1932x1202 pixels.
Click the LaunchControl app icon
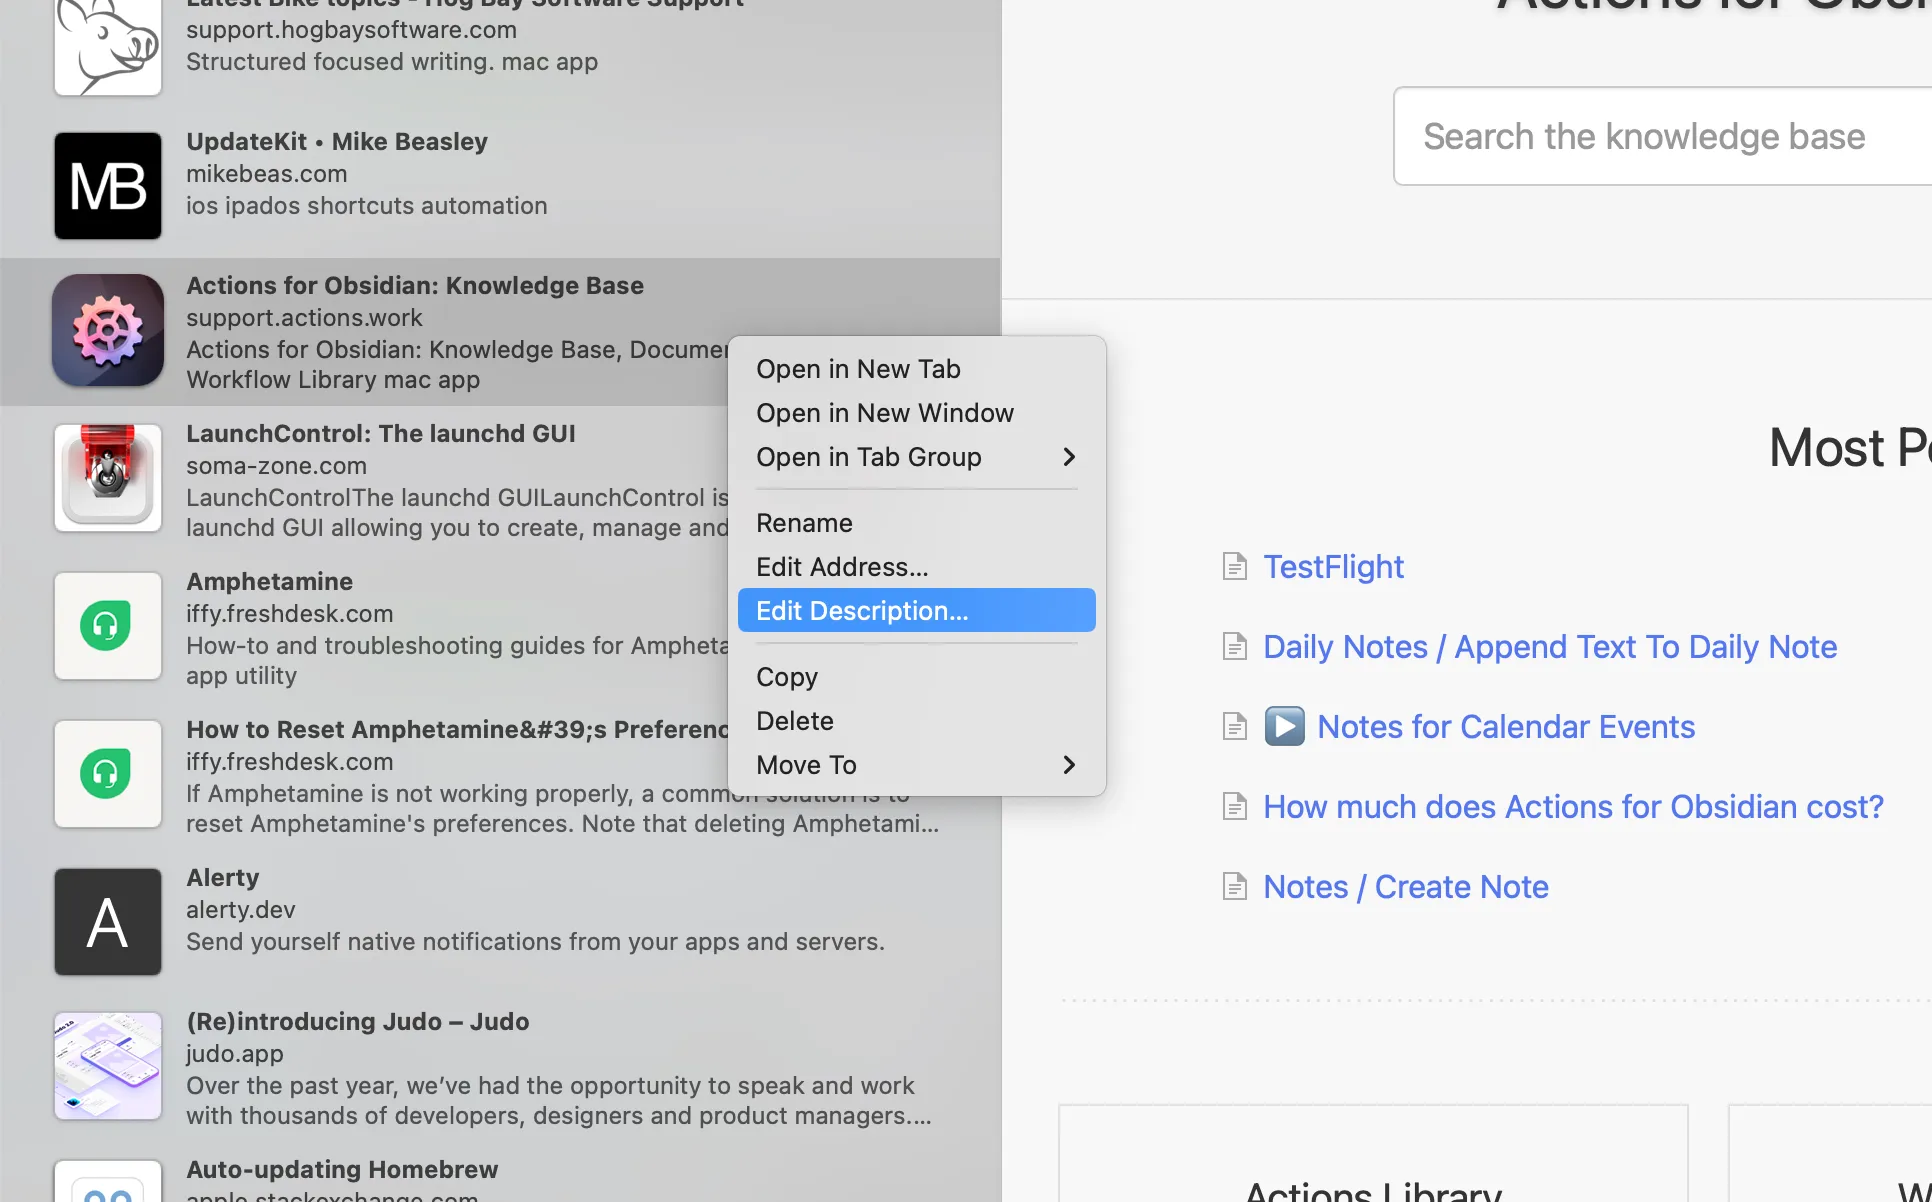click(x=107, y=476)
